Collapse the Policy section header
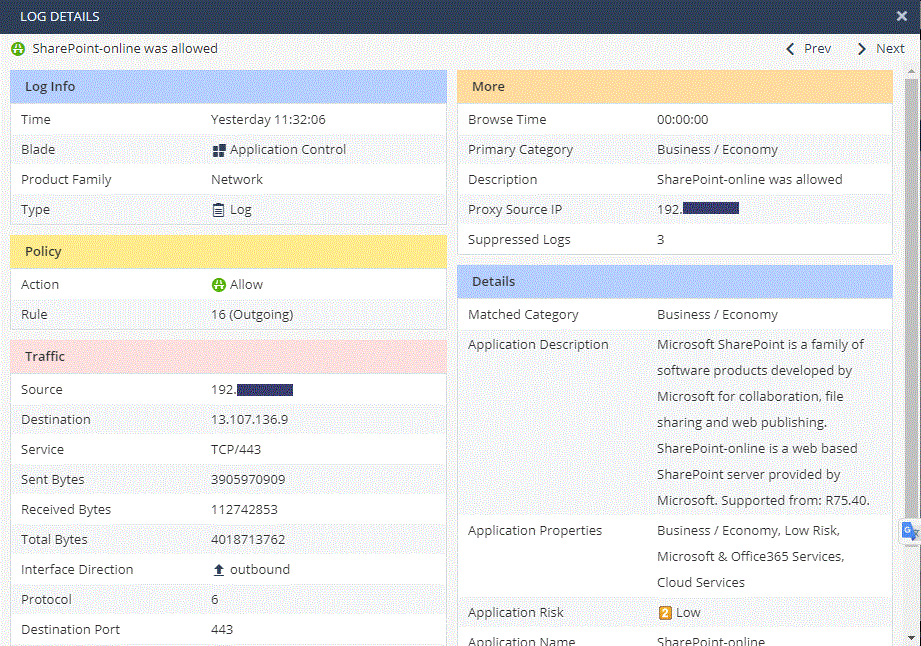This screenshot has height=646, width=921. [x=228, y=252]
